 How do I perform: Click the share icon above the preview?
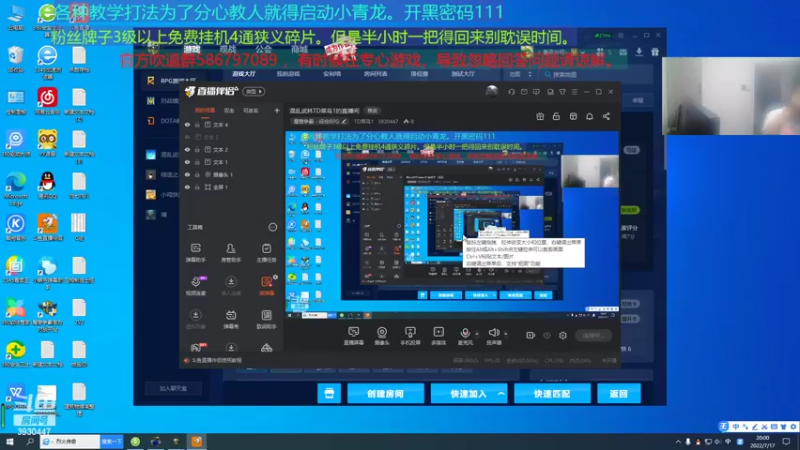pyautogui.click(x=606, y=116)
